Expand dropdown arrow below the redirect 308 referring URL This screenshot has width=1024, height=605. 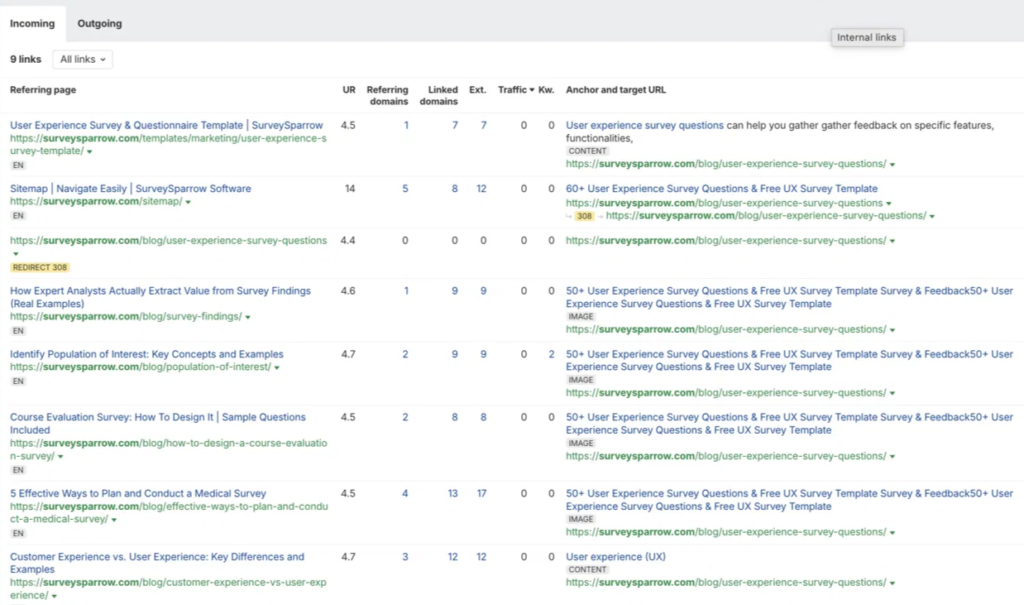click(x=16, y=254)
